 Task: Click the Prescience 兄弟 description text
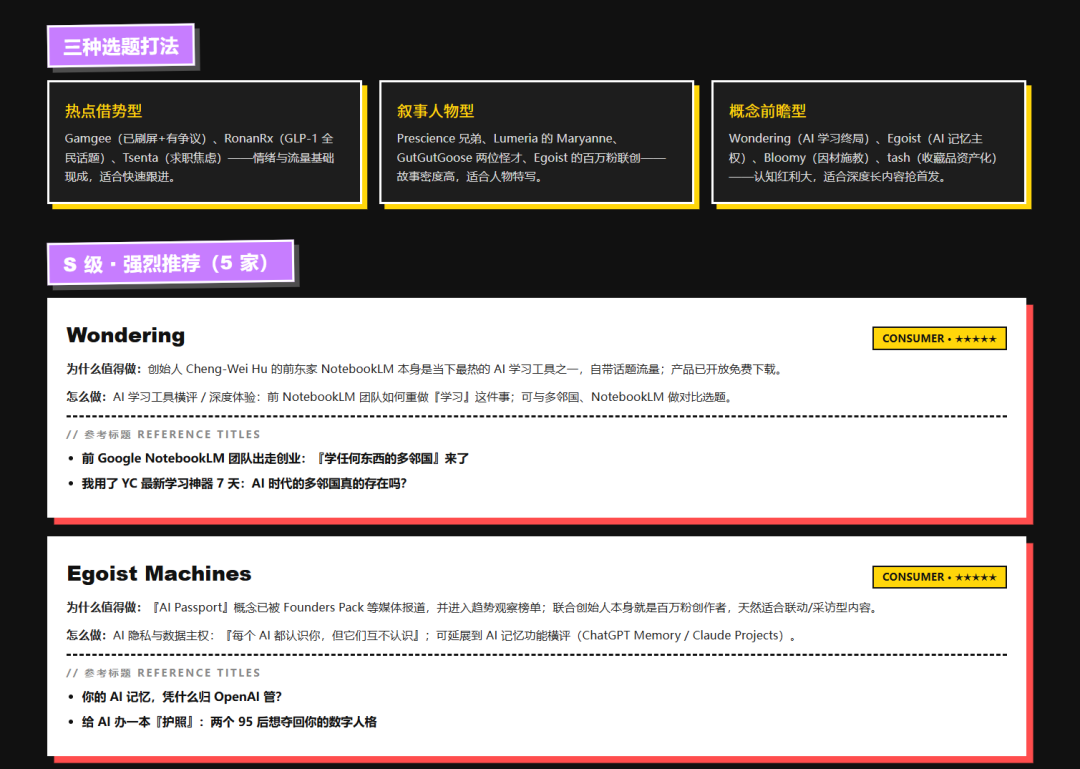pyautogui.click(x=531, y=158)
